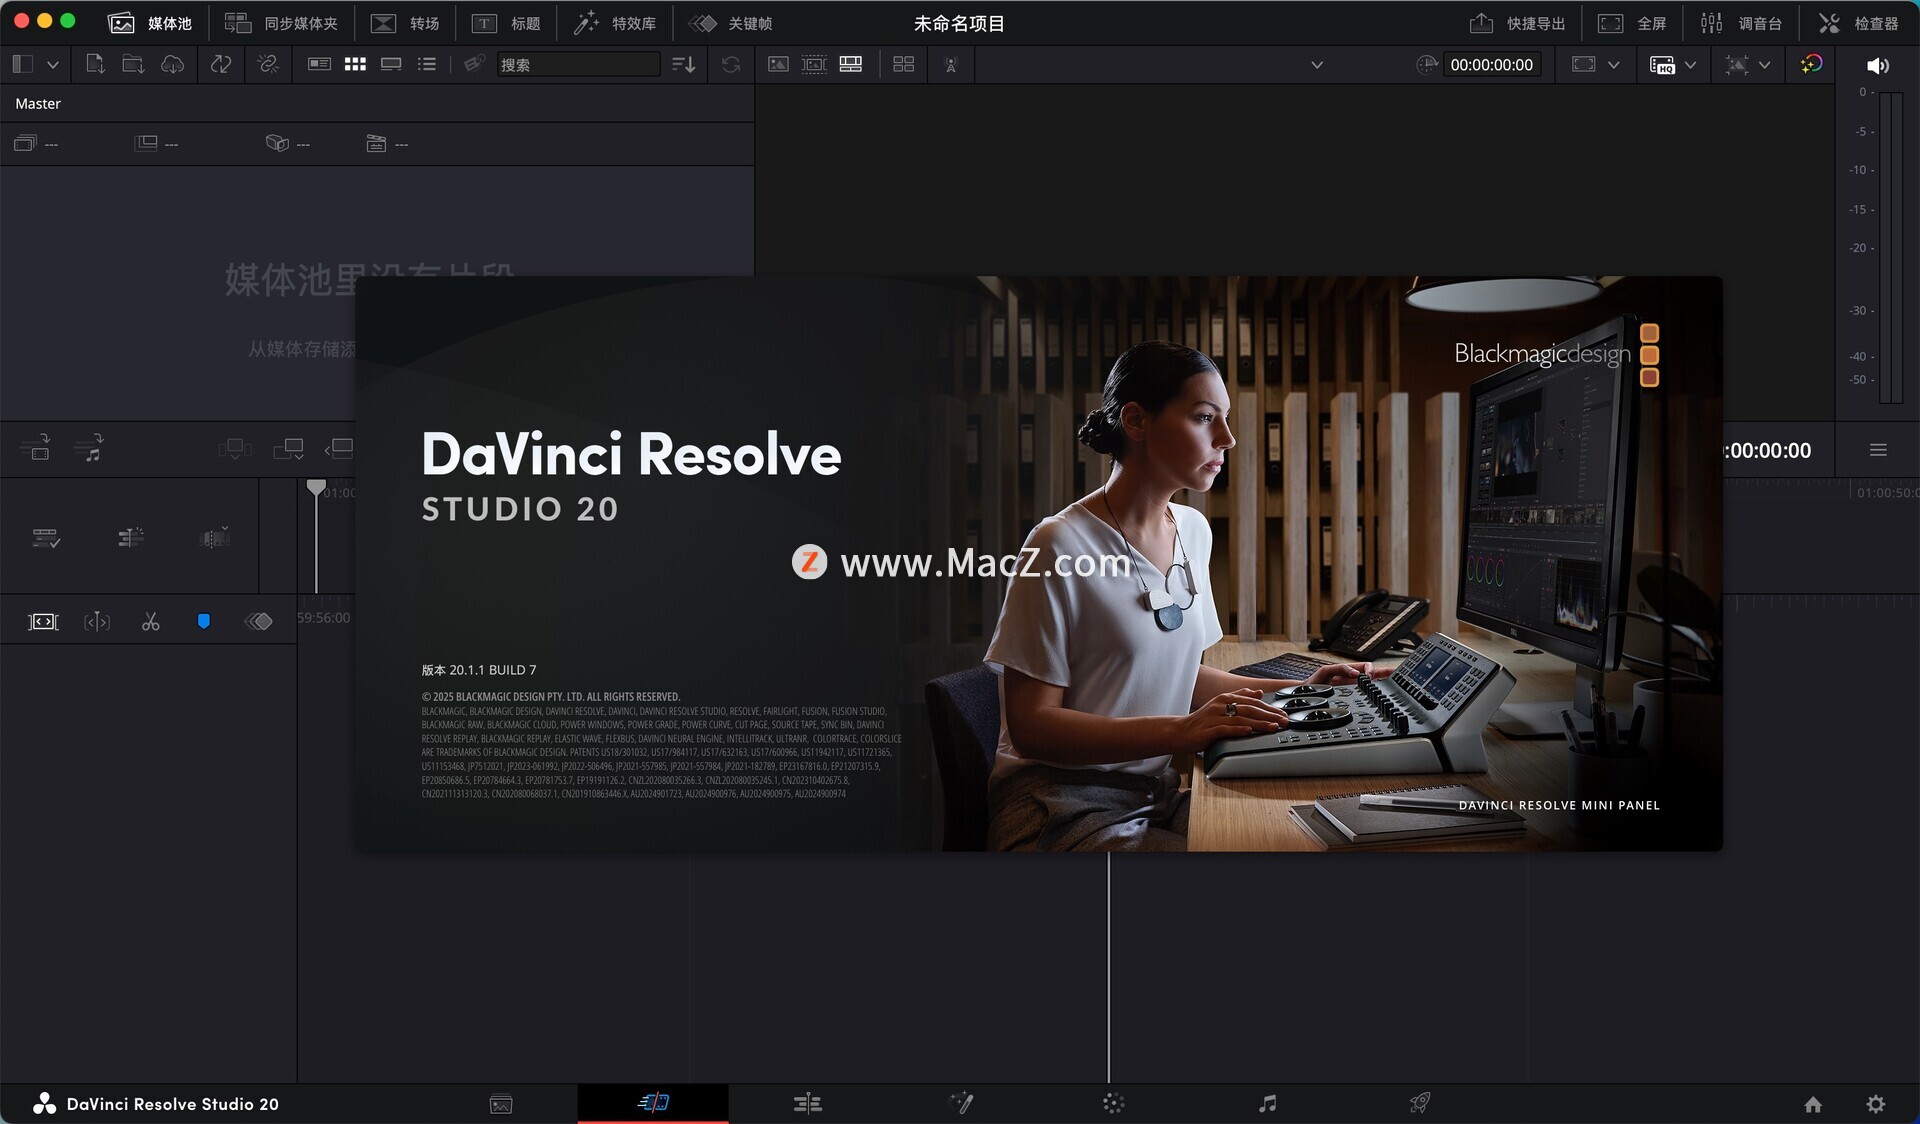Click the fit timeline to window icon
The height and width of the screenshot is (1124, 1920).
point(43,622)
